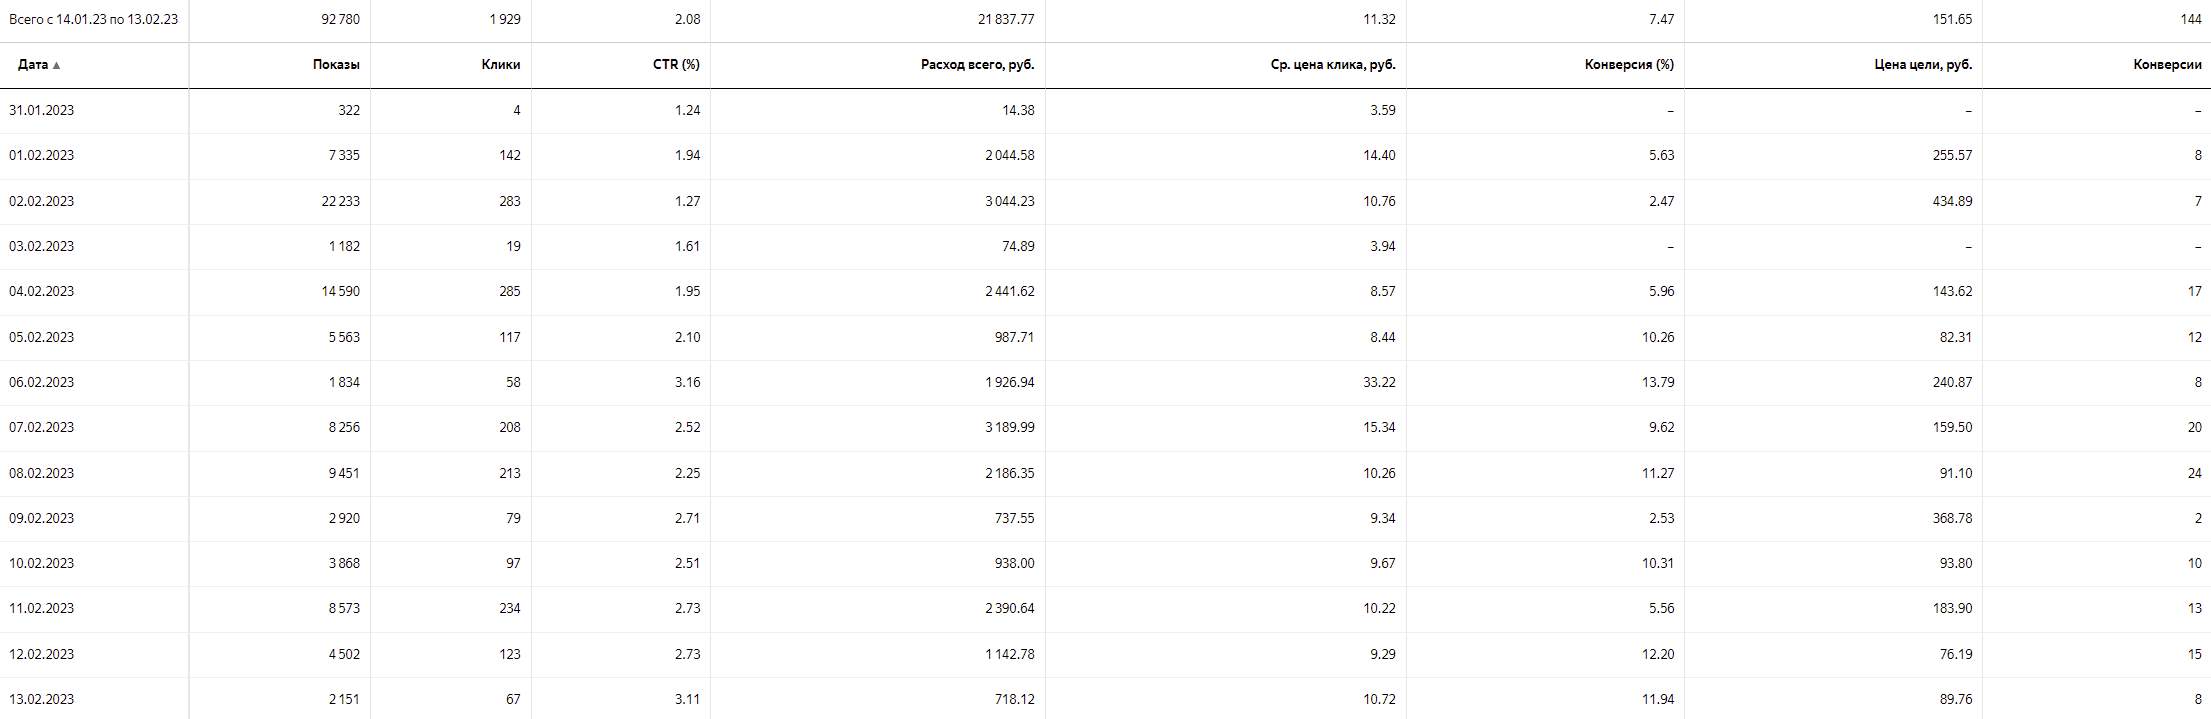Click the 08.02.2023 date cell
This screenshot has width=2211, height=719.
click(42, 473)
